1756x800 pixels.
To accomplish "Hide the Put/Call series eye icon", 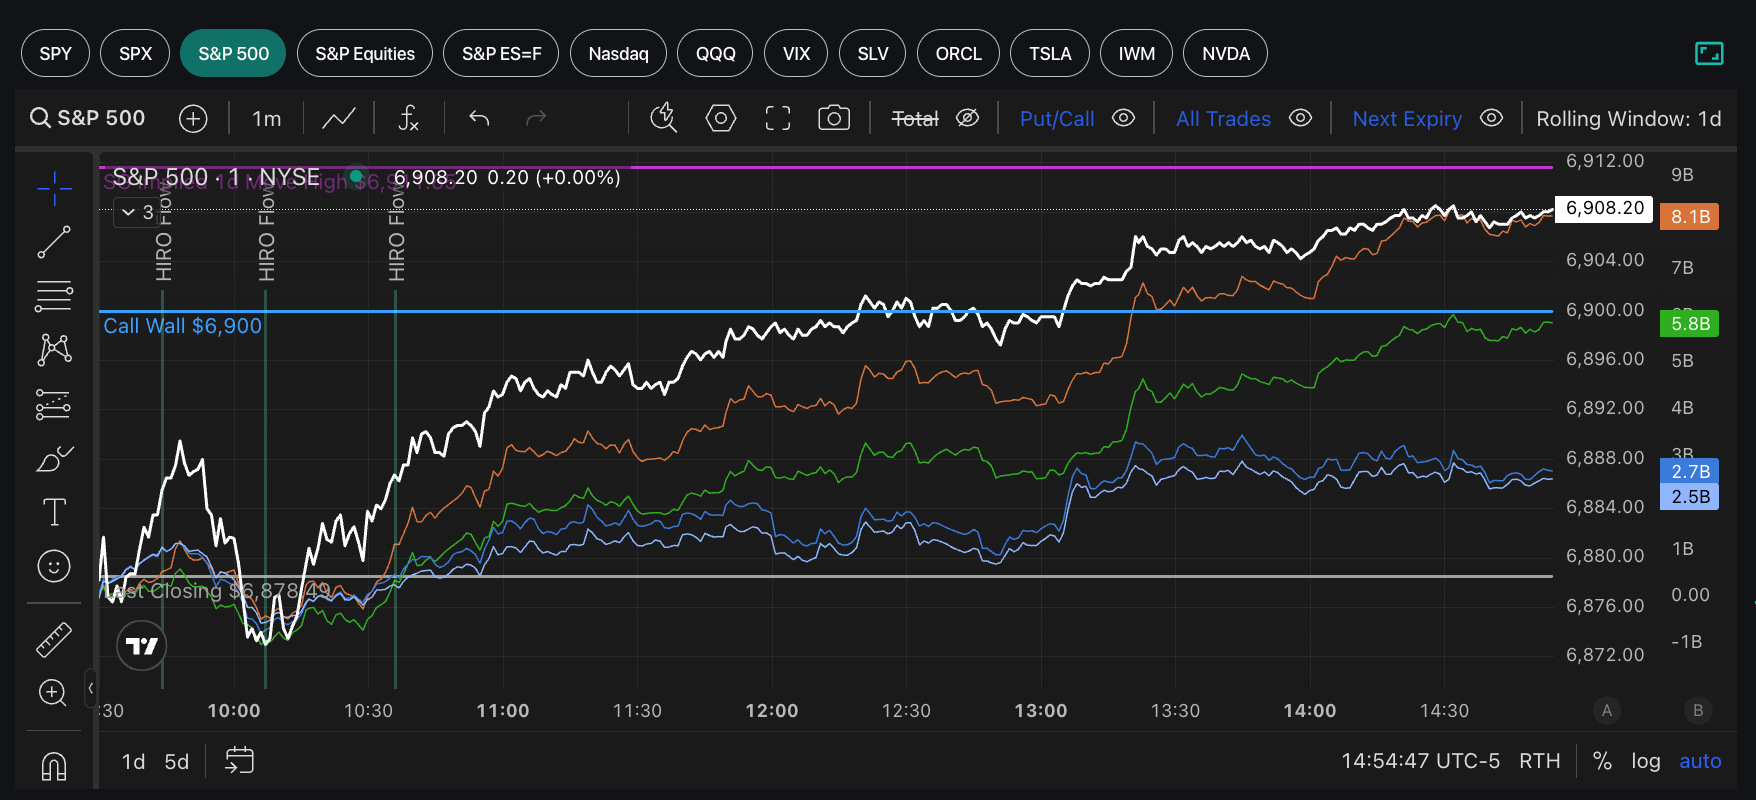I will click(x=1124, y=118).
